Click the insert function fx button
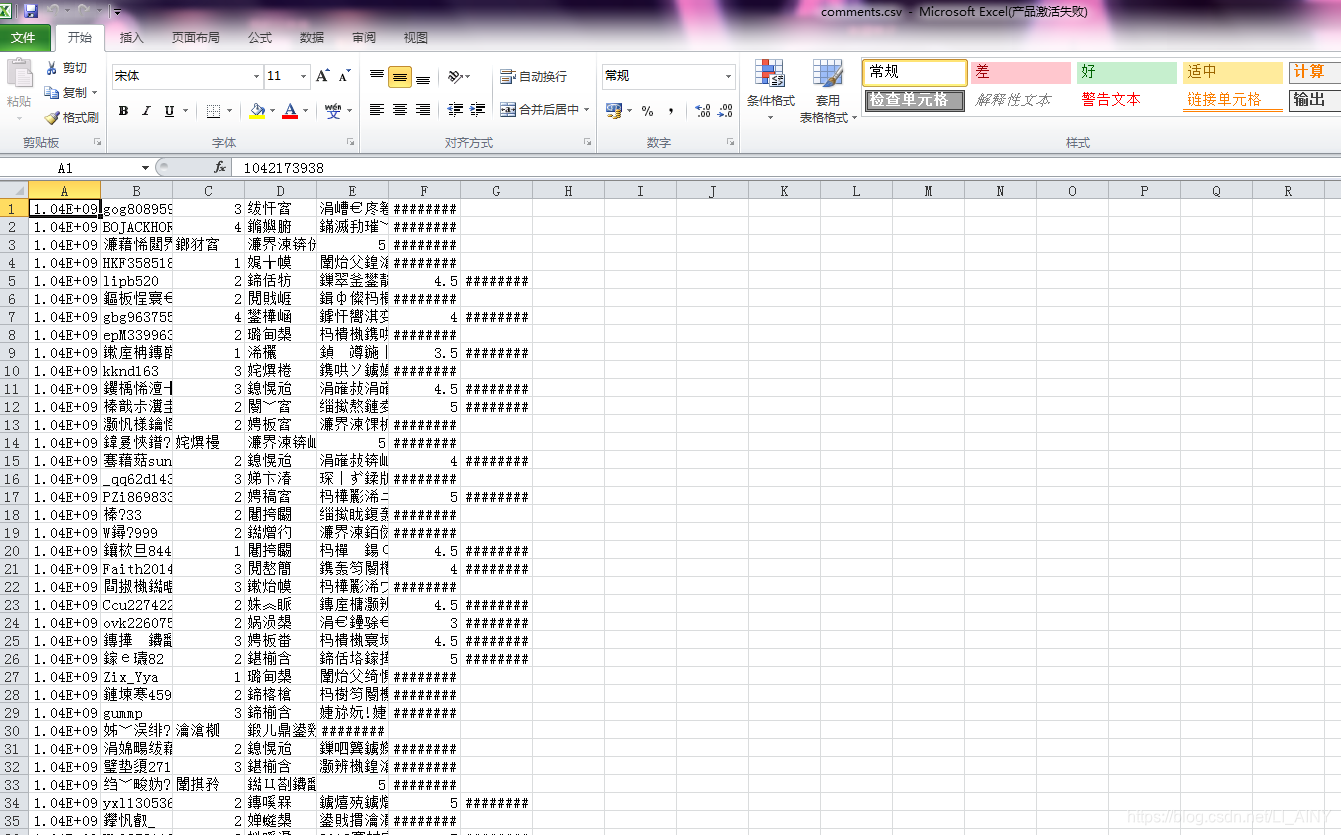This screenshot has width=1341, height=835. point(220,168)
